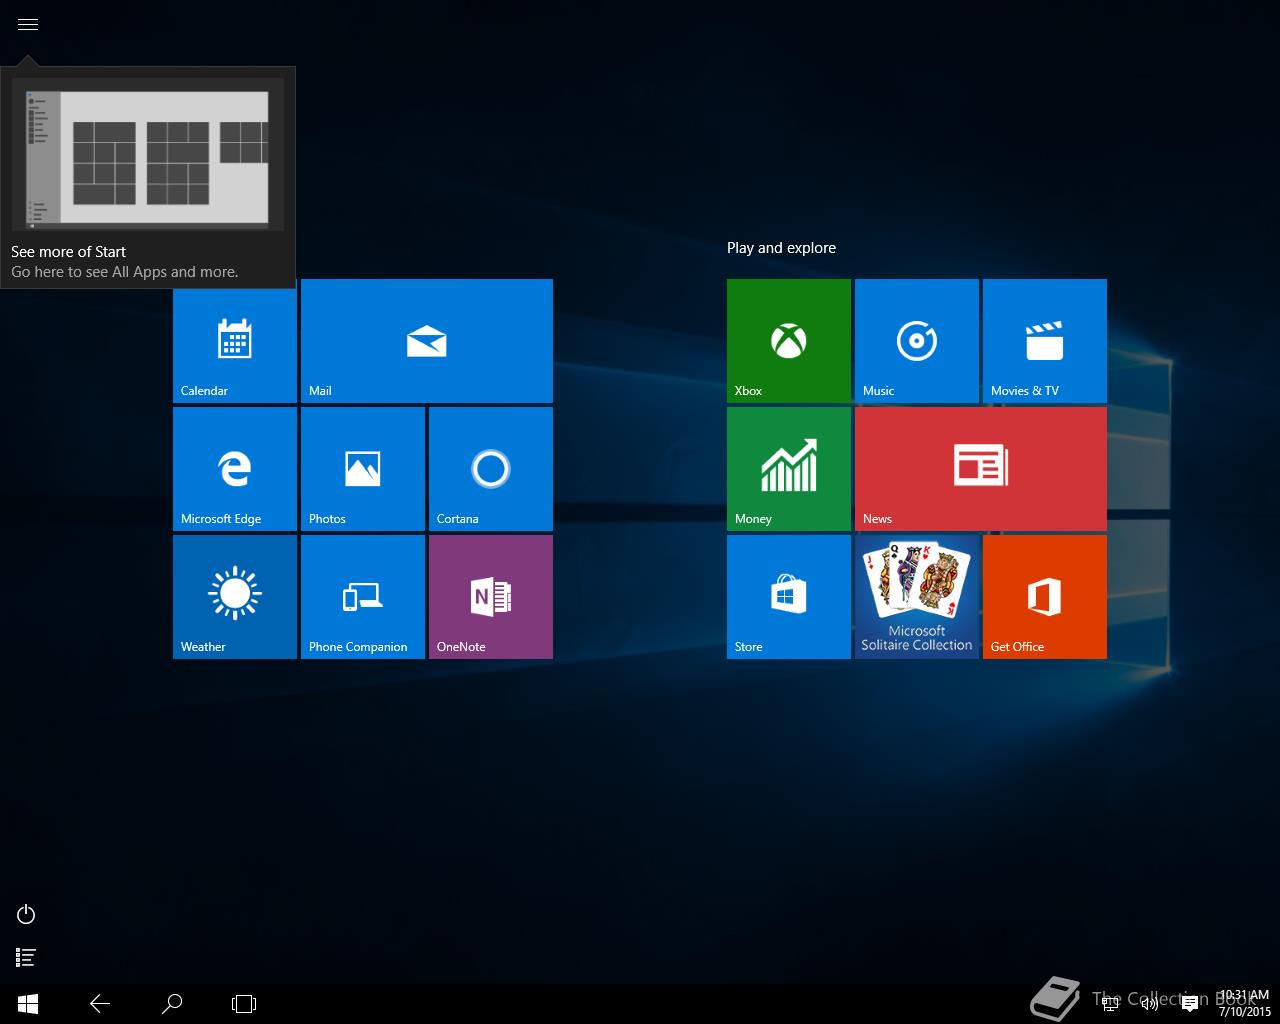This screenshot has width=1280, height=1024.
Task: Open the Get Office tile
Action: [x=1045, y=597]
